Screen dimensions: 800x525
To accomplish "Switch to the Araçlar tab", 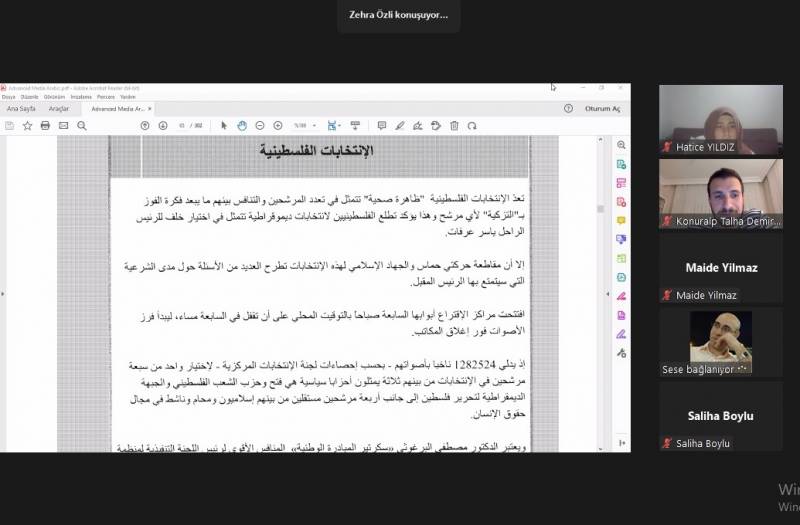I will point(58,108).
